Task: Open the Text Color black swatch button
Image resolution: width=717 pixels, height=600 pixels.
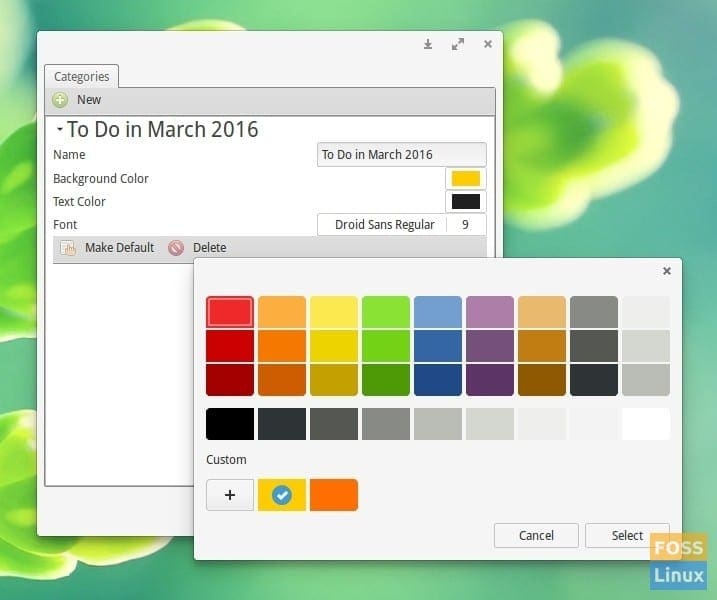Action: (466, 201)
